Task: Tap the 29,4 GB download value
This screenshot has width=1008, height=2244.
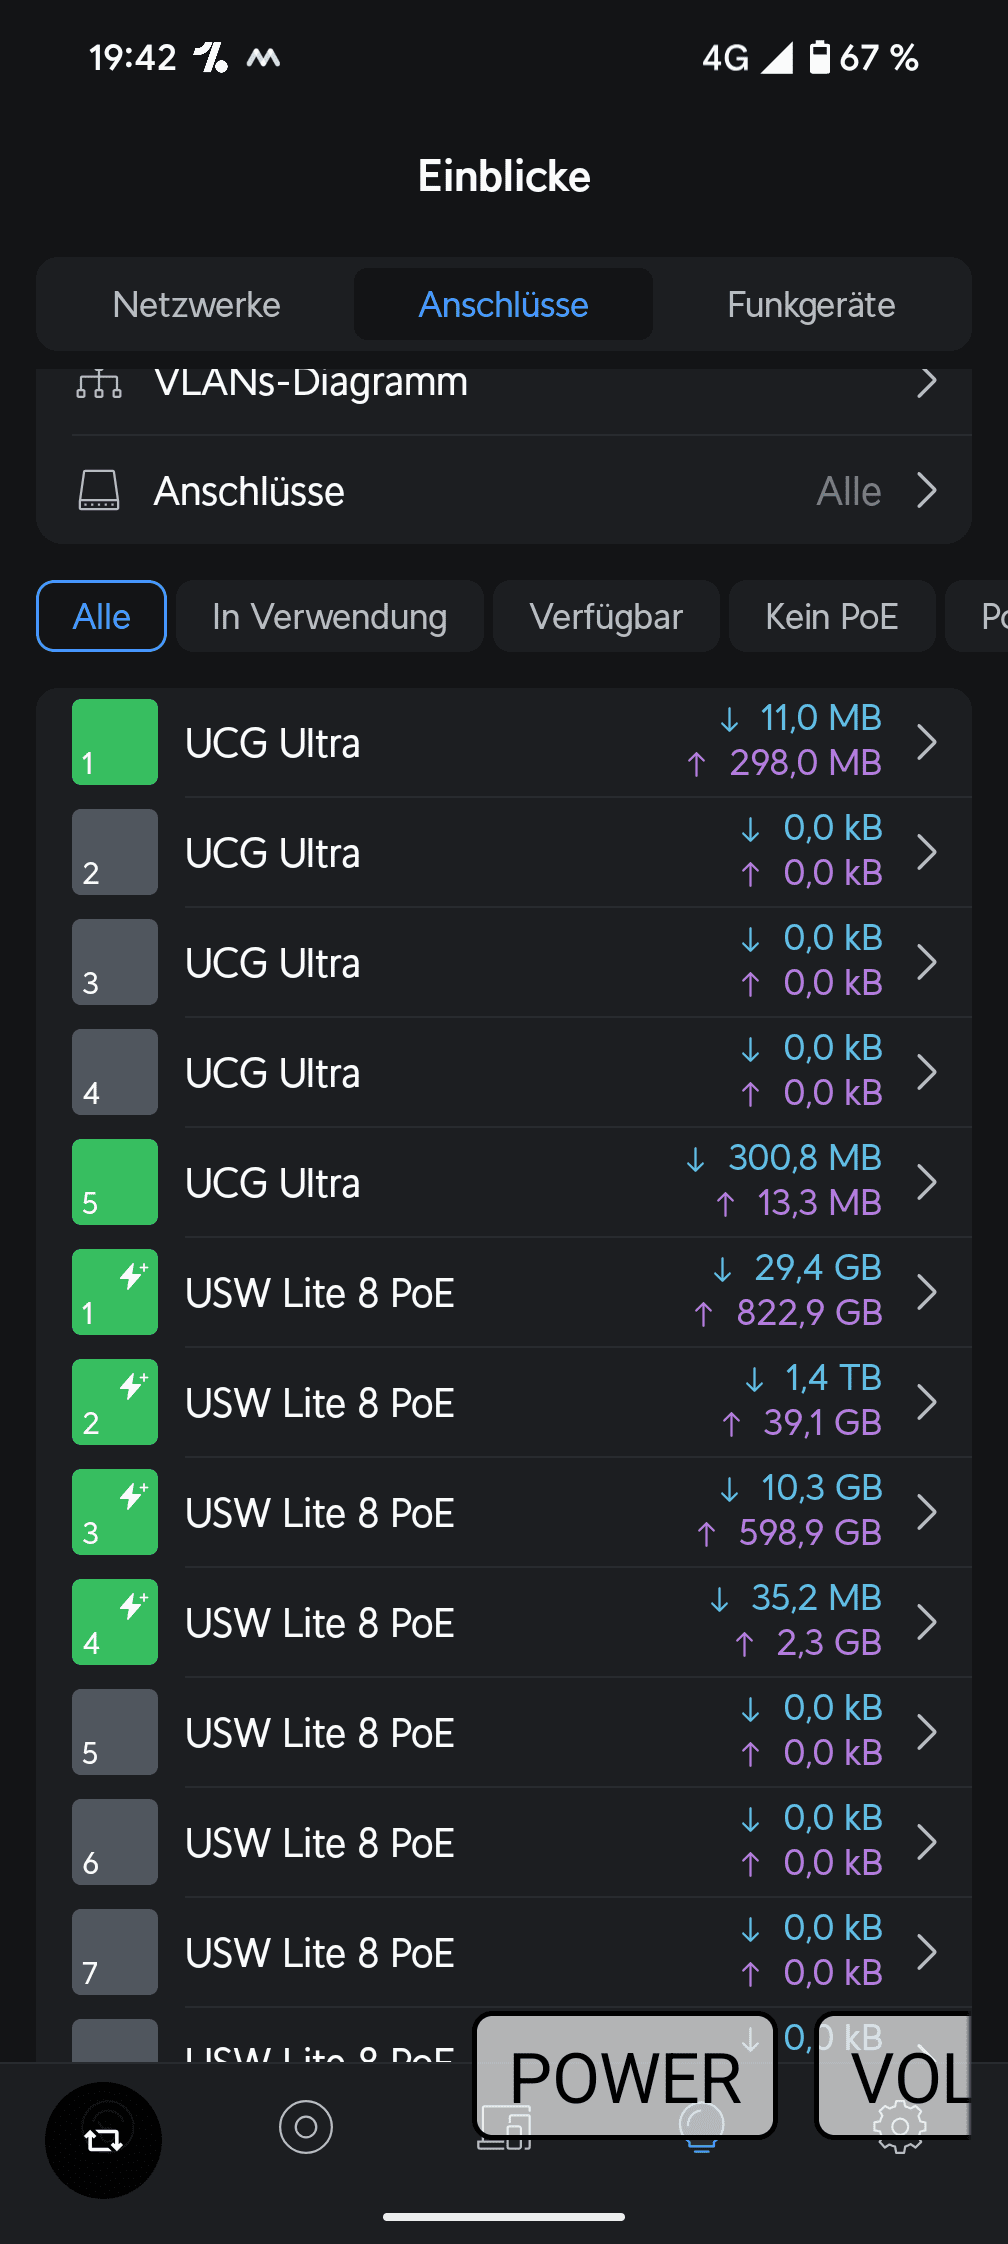Action: pos(817,1267)
